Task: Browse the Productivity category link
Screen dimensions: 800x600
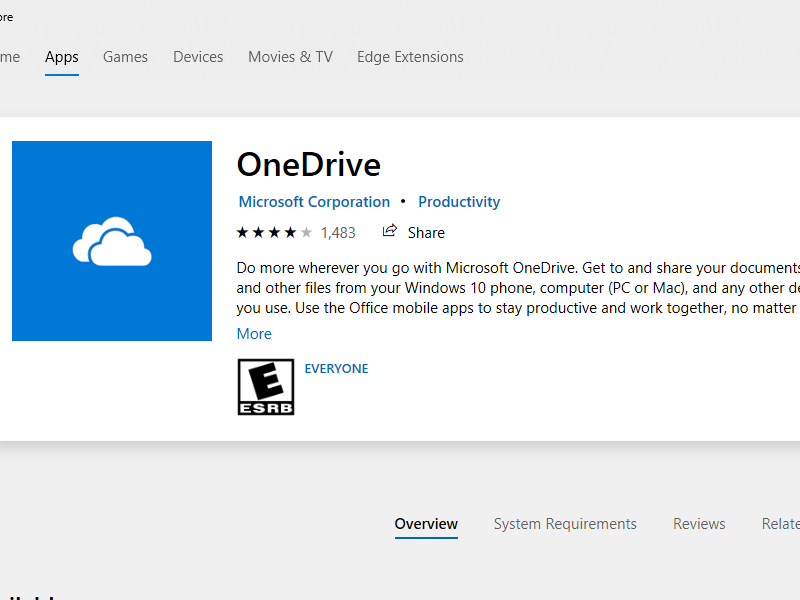Action: tap(459, 201)
